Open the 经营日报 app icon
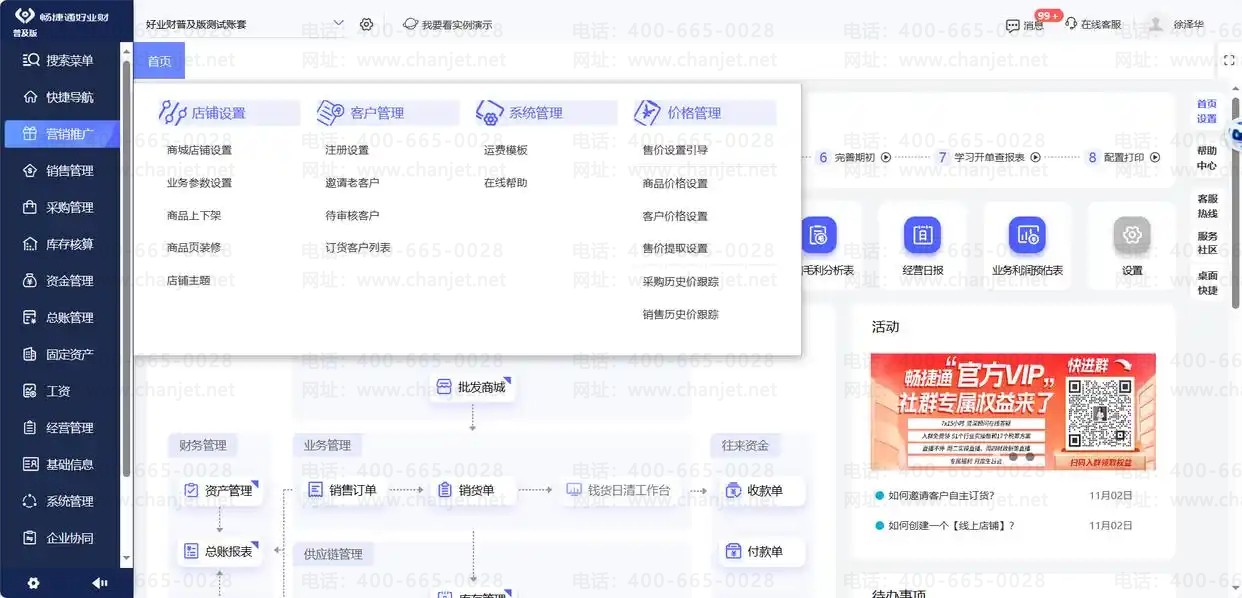 click(x=922, y=235)
